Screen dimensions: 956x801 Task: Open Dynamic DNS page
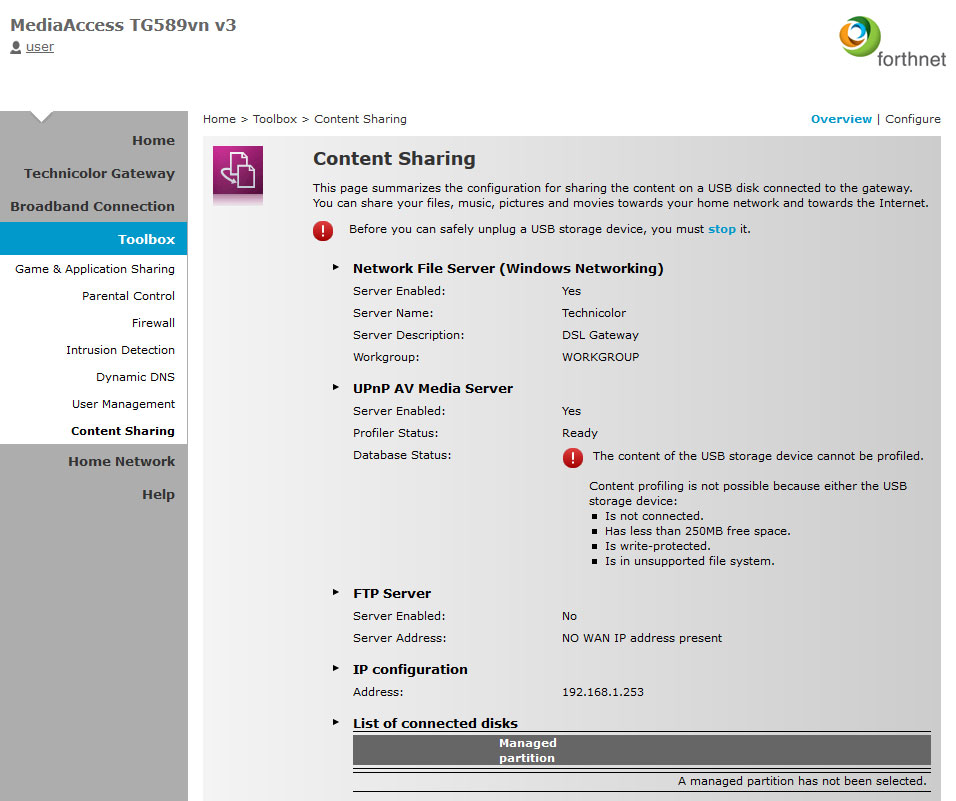(135, 377)
